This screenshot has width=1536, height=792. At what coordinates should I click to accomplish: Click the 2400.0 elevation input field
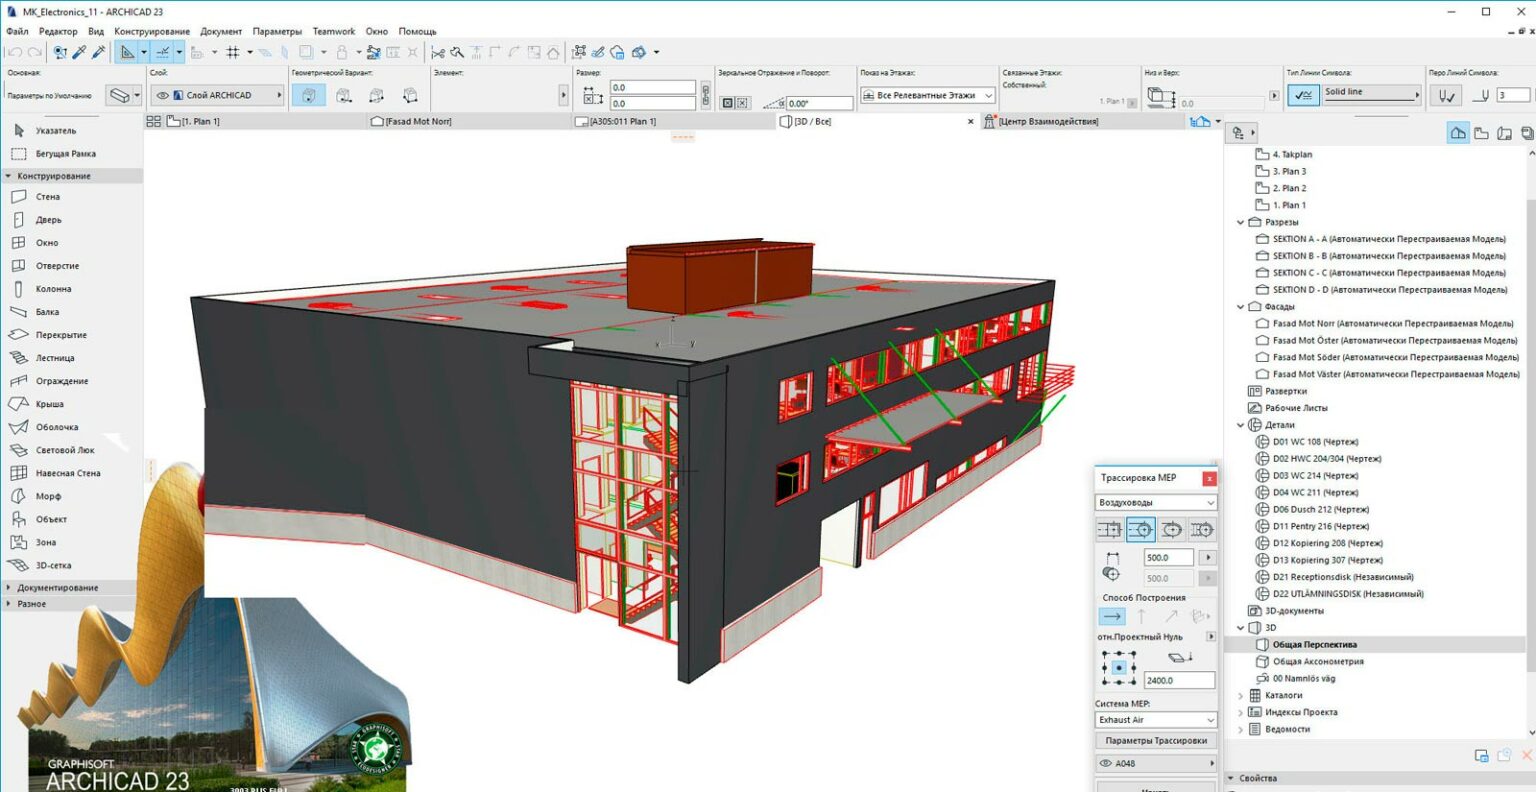coord(1178,679)
